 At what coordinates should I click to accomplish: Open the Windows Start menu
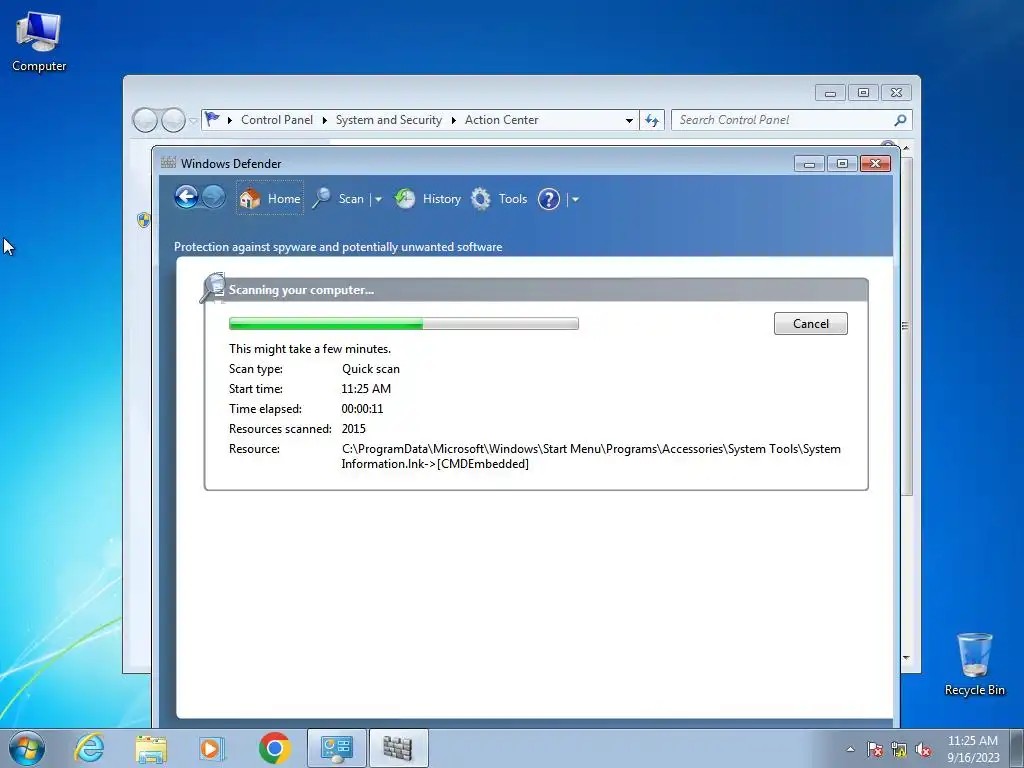pyautogui.click(x=27, y=748)
